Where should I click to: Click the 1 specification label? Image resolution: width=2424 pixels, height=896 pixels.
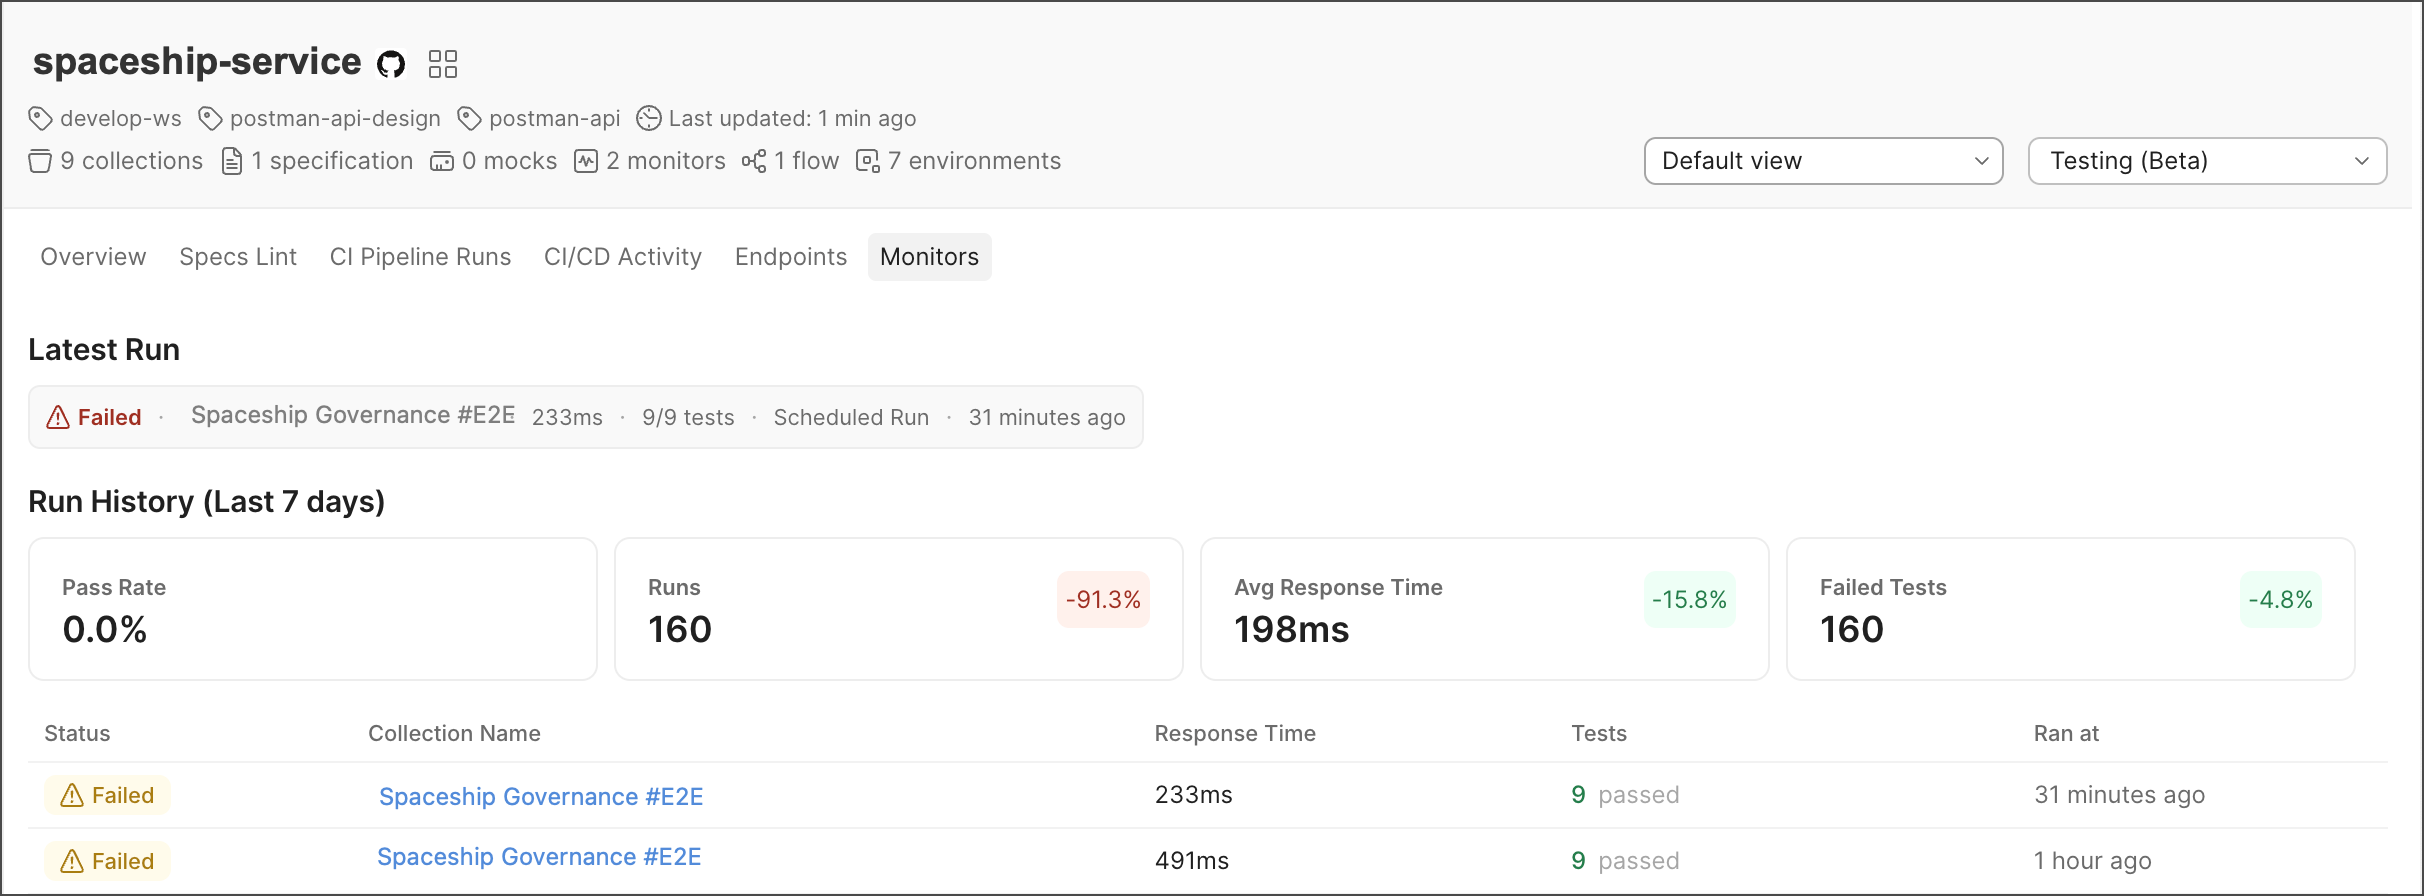(332, 161)
